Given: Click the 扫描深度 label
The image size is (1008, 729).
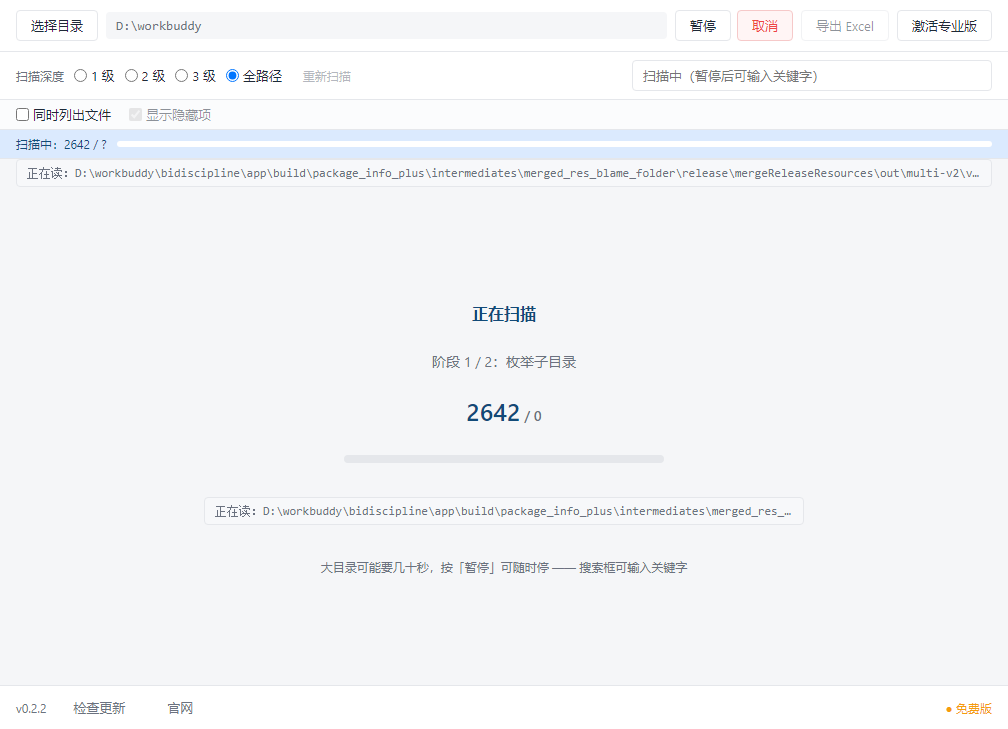Looking at the screenshot, I should pos(40,76).
